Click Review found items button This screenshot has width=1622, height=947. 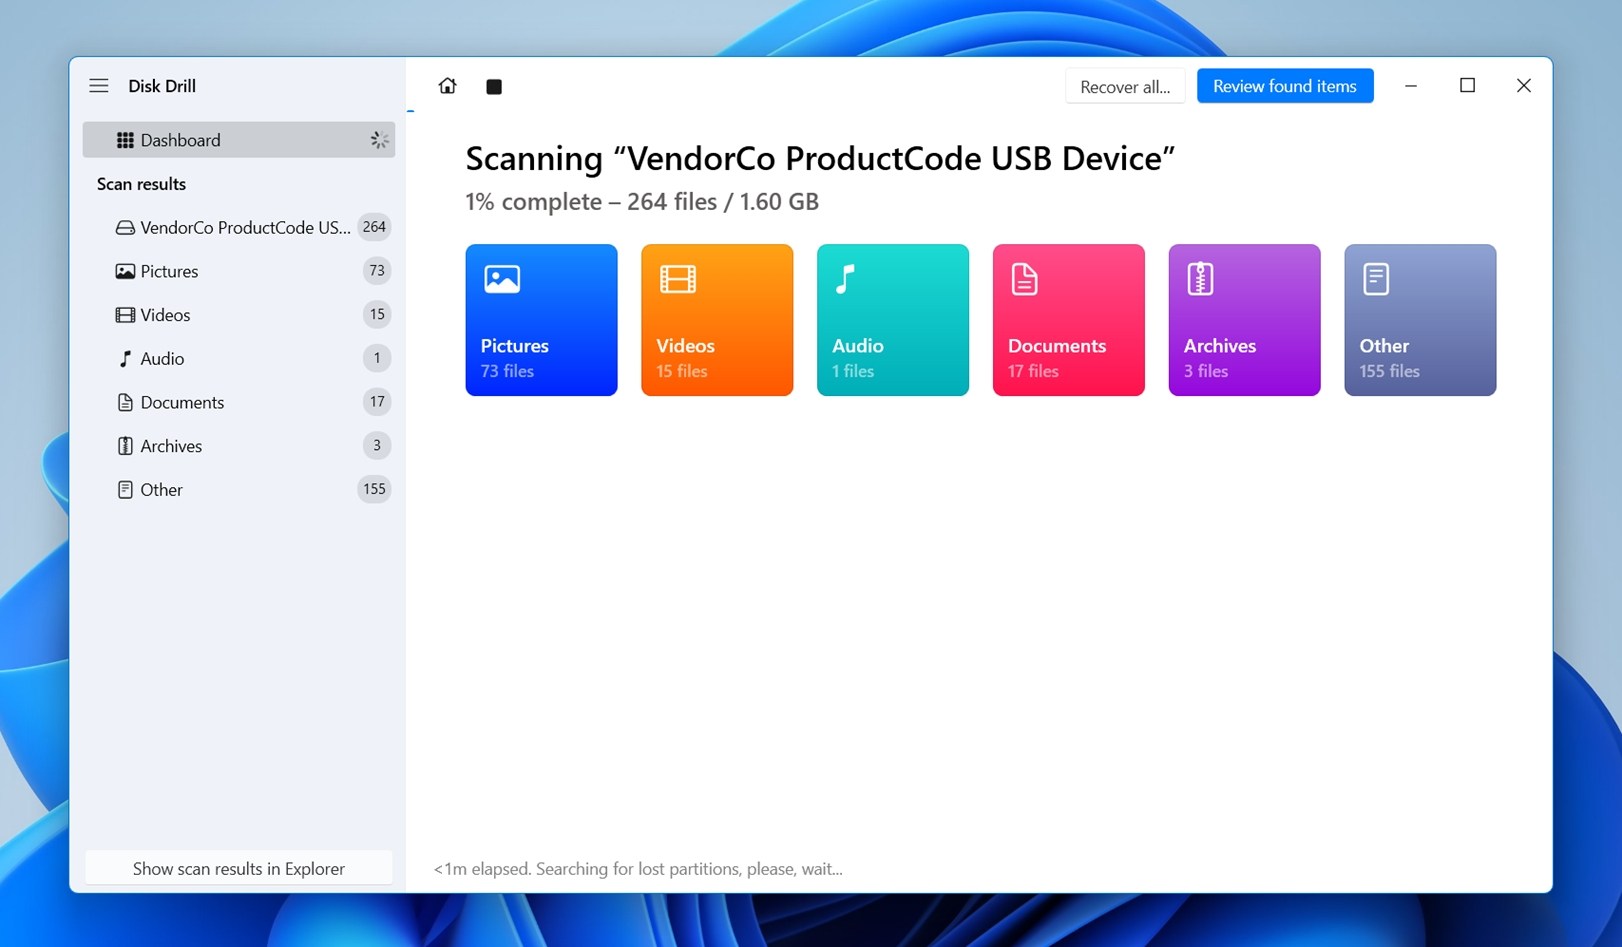point(1285,86)
